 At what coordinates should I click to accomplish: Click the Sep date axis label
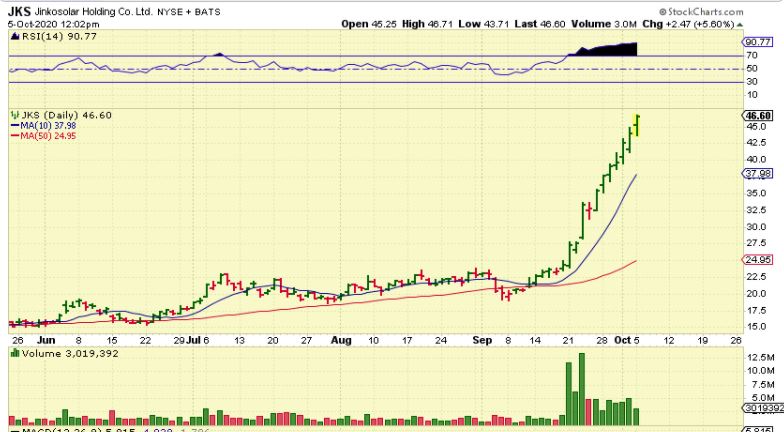pos(482,340)
